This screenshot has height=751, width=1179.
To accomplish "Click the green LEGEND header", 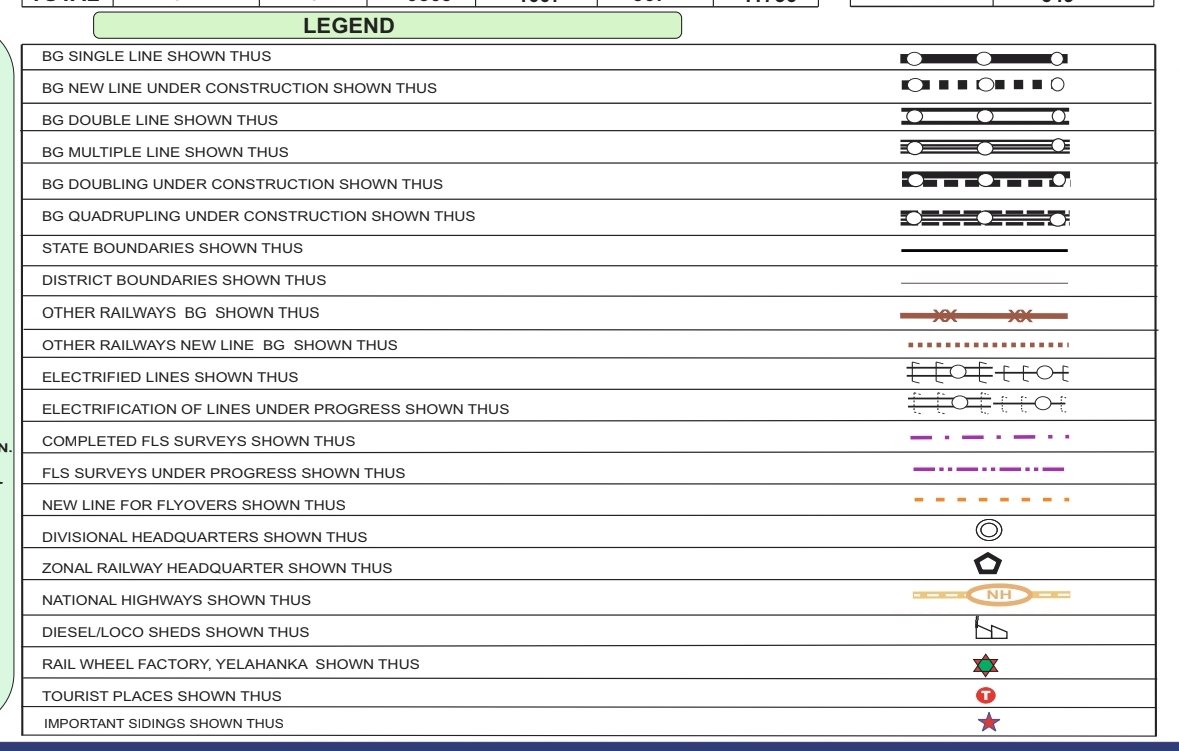I will pos(387,26).
